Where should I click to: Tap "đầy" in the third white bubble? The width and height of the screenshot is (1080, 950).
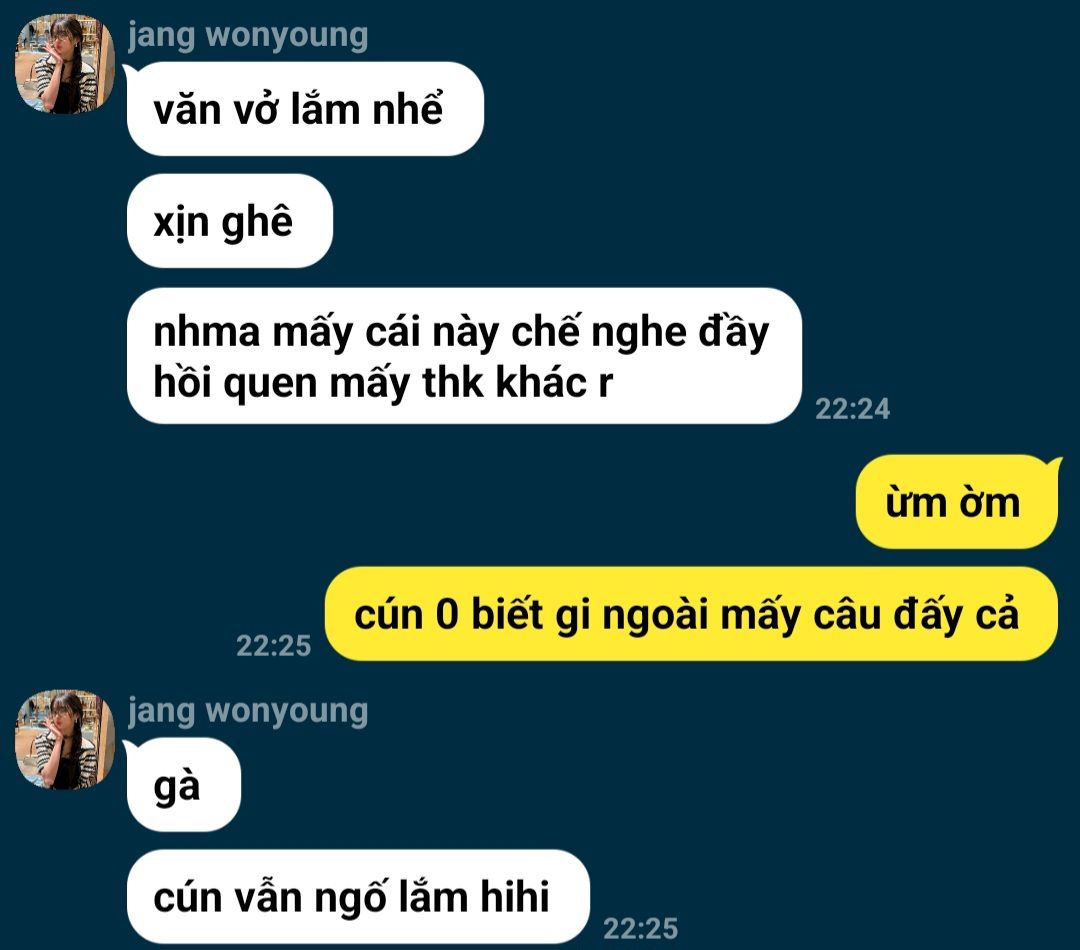[734, 332]
